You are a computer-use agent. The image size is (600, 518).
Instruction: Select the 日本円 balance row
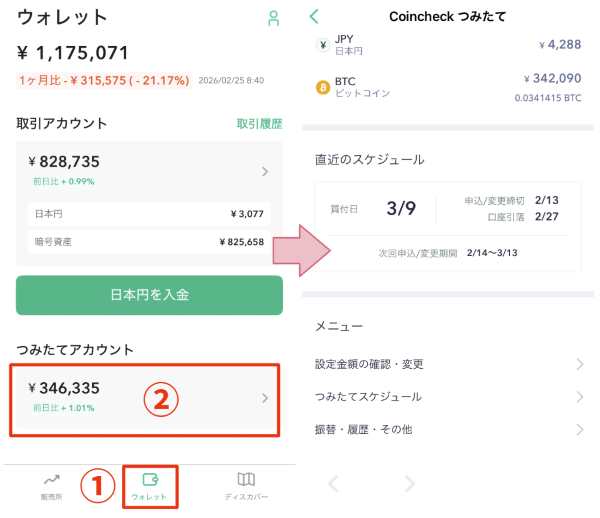(x=148, y=214)
